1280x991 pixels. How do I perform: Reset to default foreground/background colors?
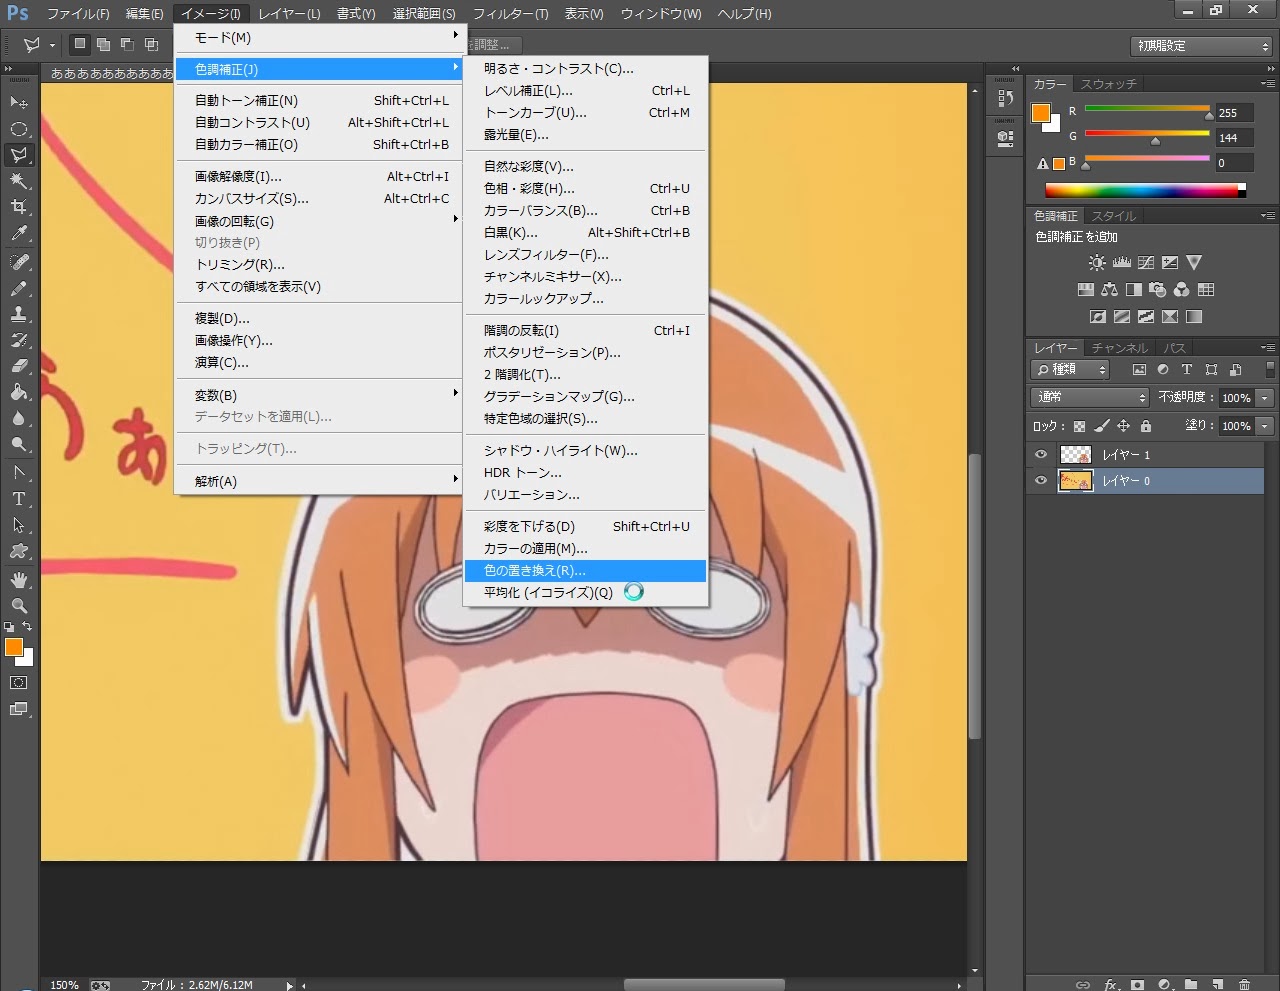tap(9, 627)
